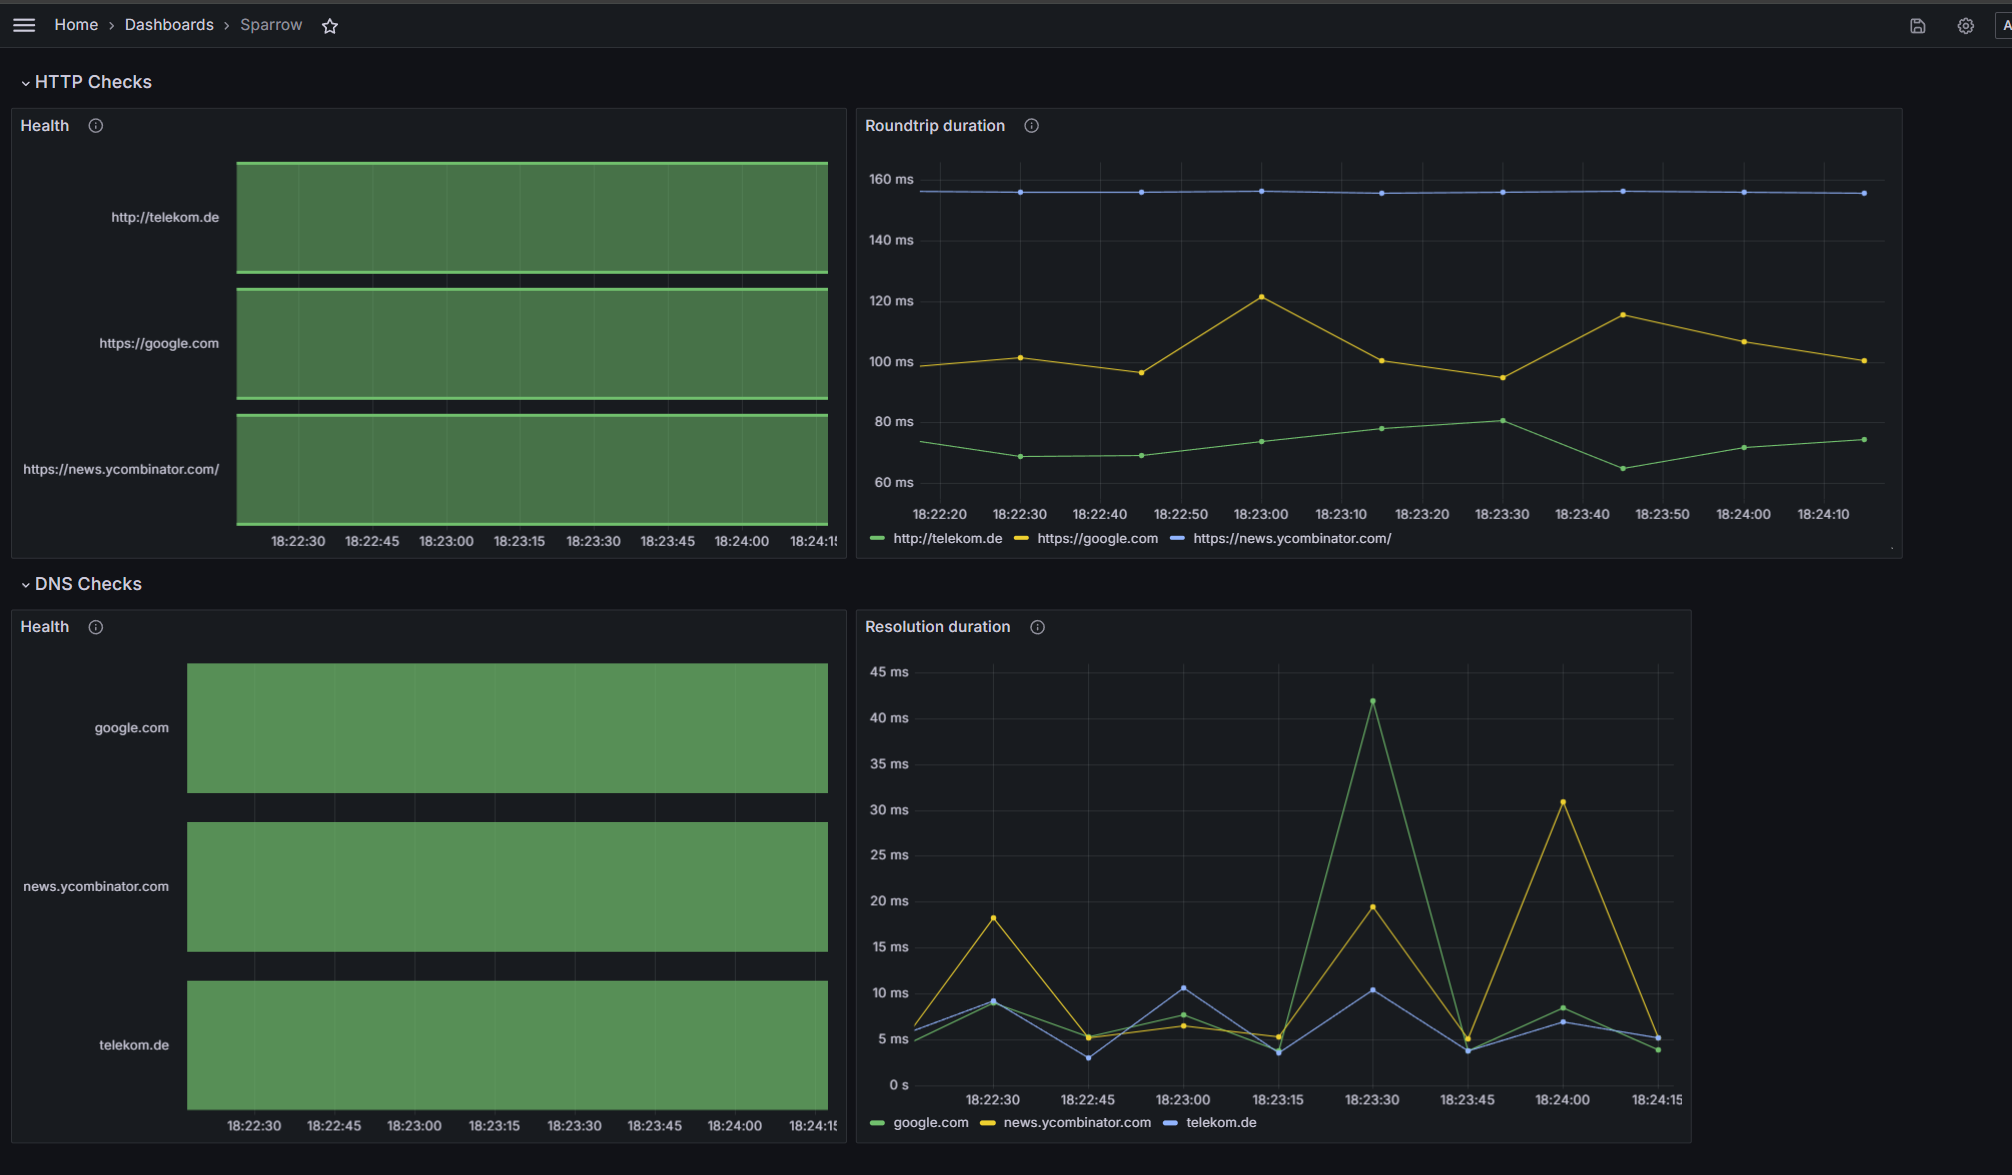The height and width of the screenshot is (1175, 2012).
Task: Click blue swatch for https://news.ycombinator.com/ Roundtrip legend
Action: (1177, 539)
